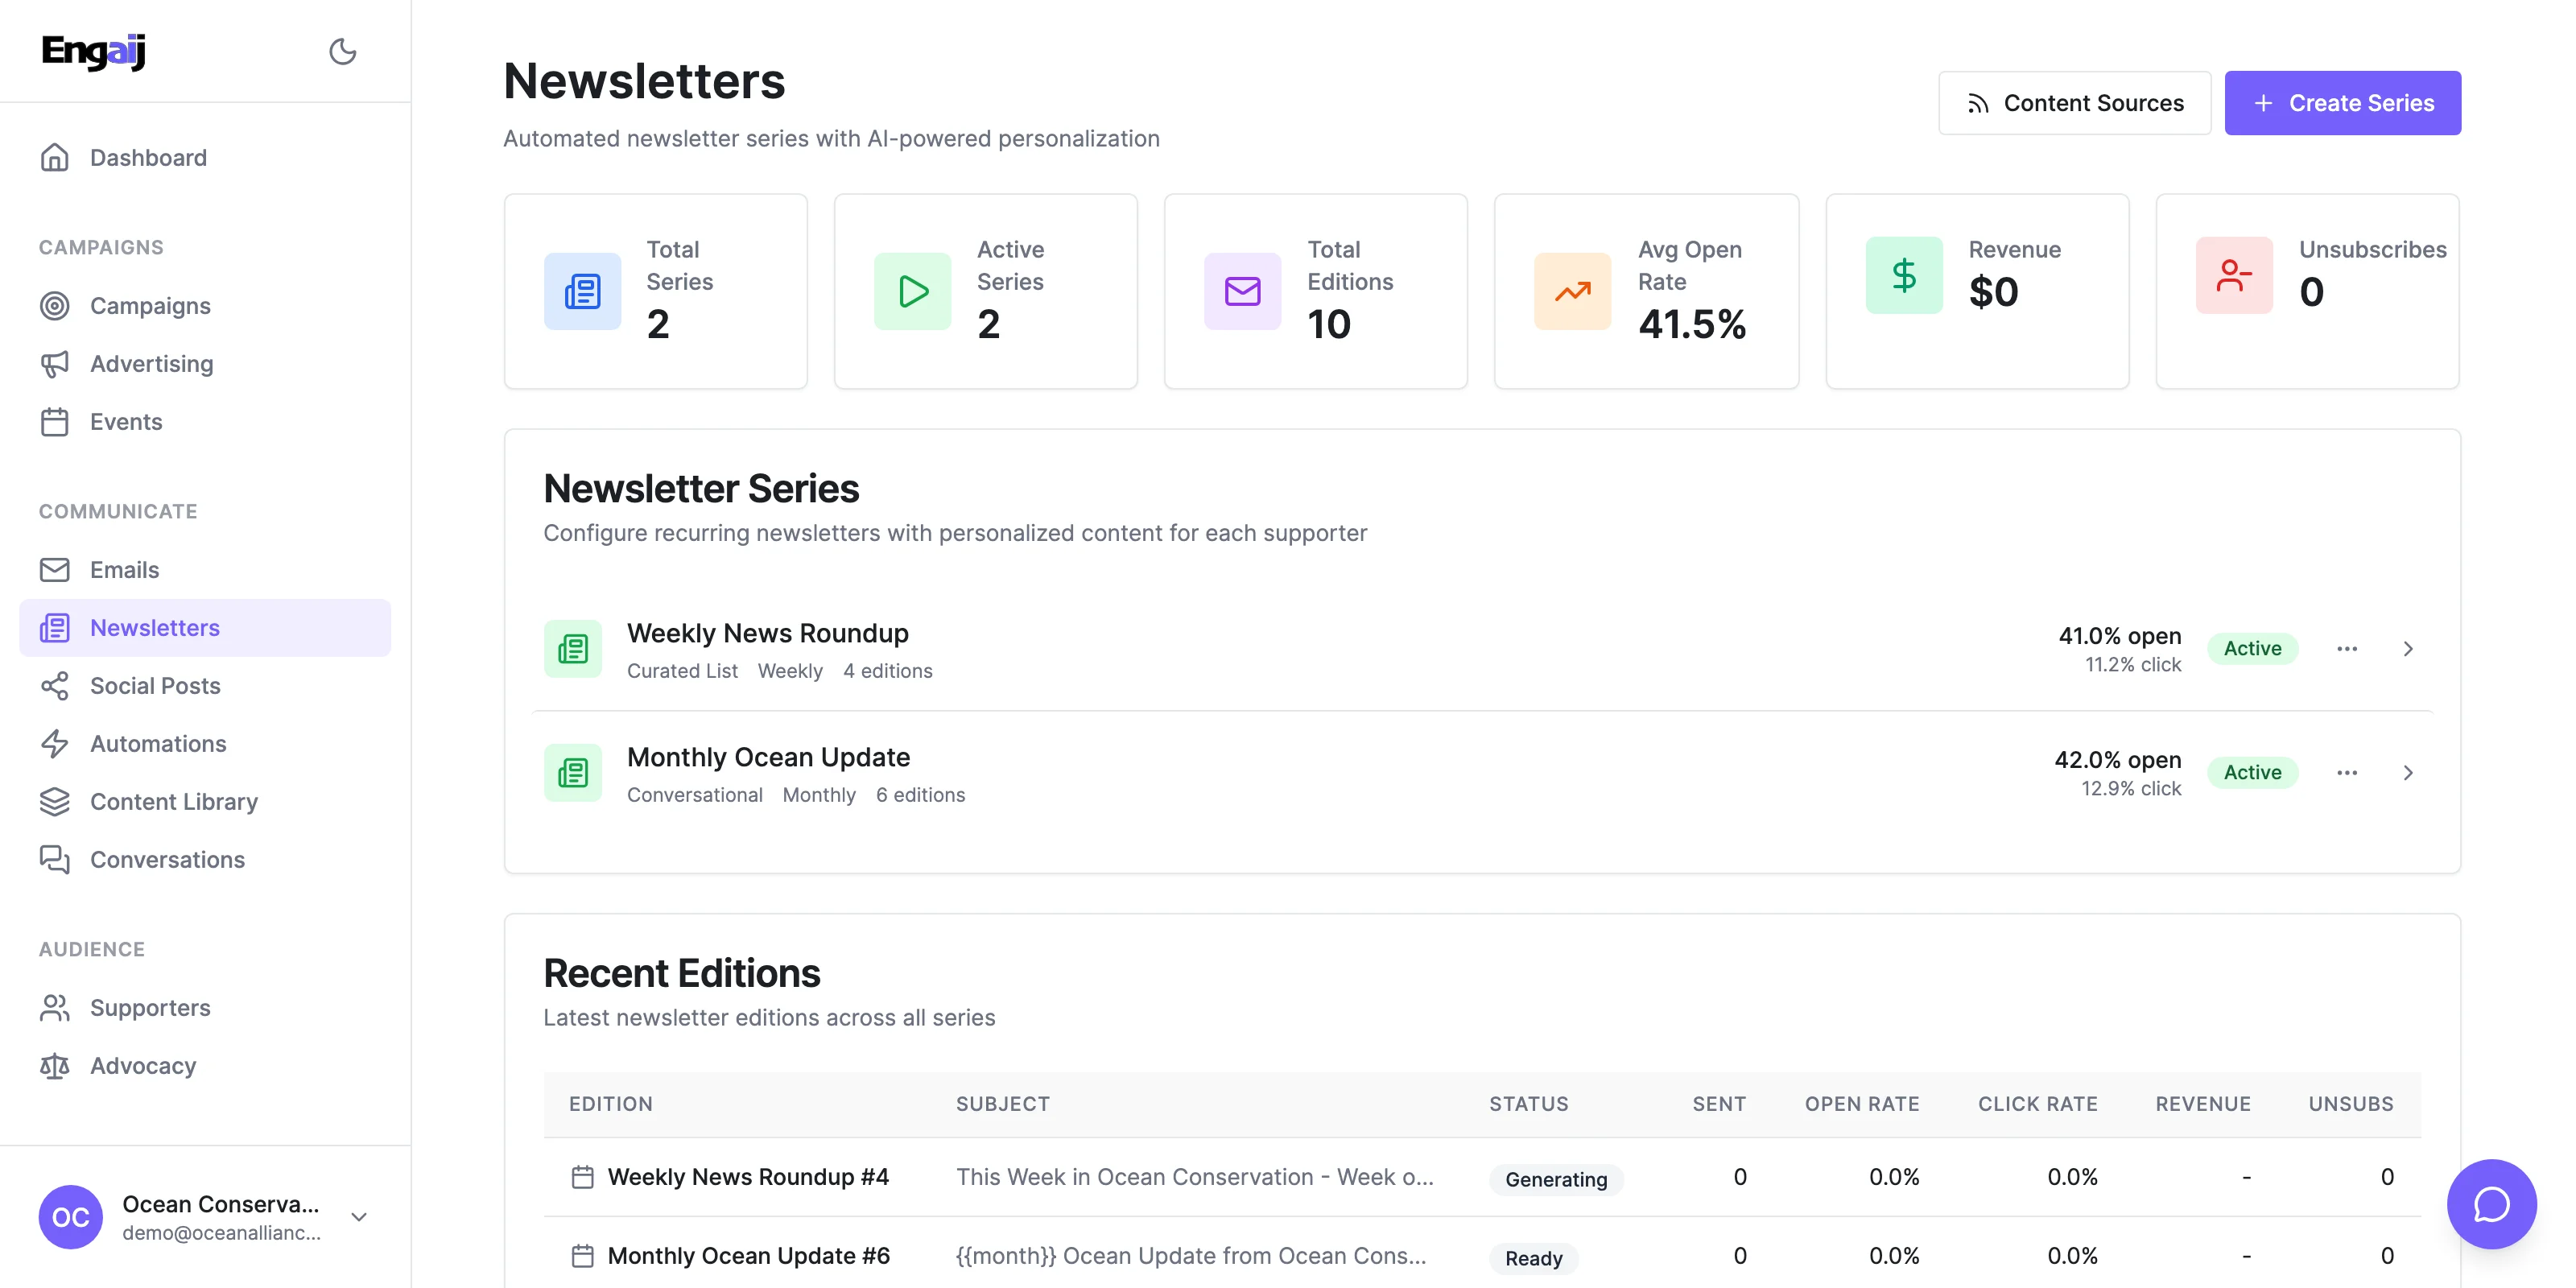Click the Create Series button
This screenshot has height=1288, width=2576.
coord(2342,103)
